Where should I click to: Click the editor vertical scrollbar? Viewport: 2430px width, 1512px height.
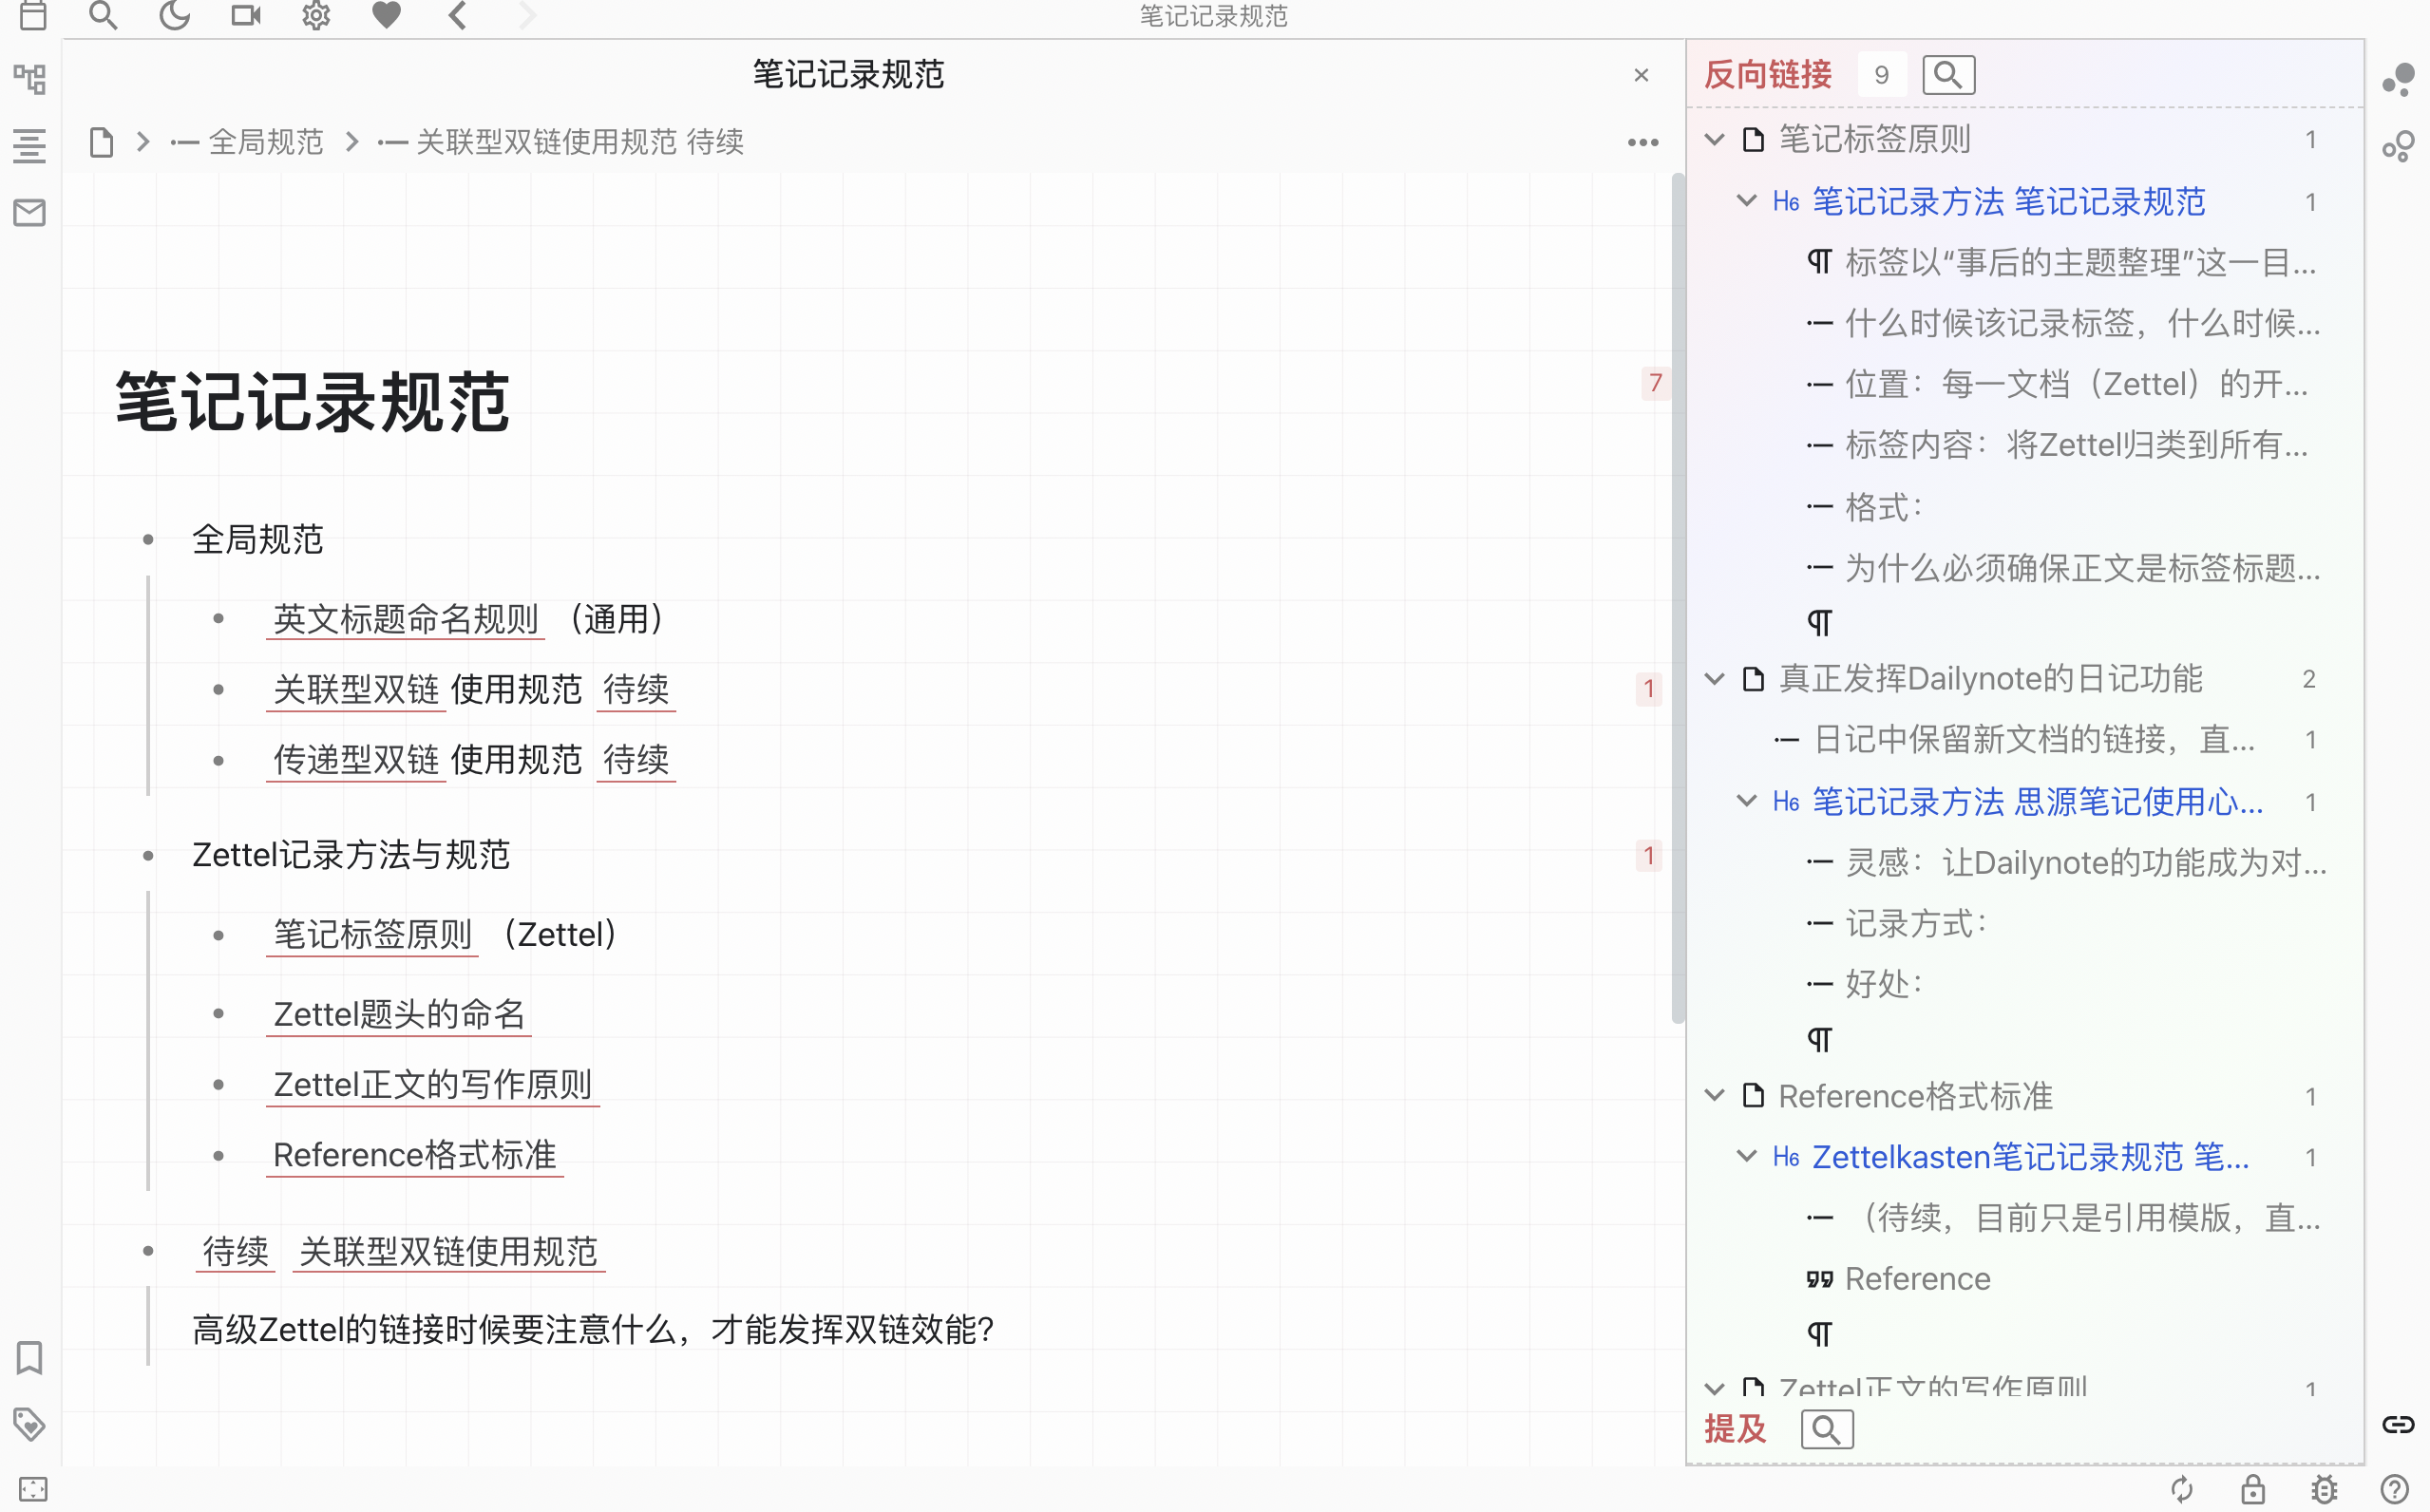(1677, 598)
